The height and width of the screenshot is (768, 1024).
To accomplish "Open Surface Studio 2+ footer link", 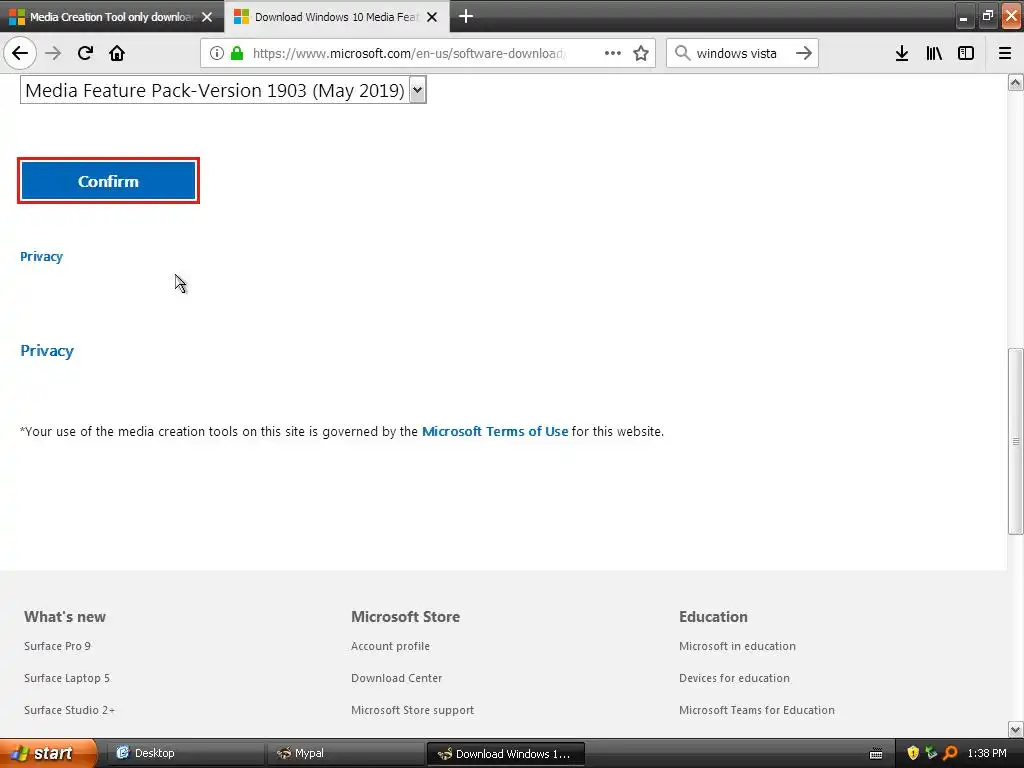I will coord(69,710).
